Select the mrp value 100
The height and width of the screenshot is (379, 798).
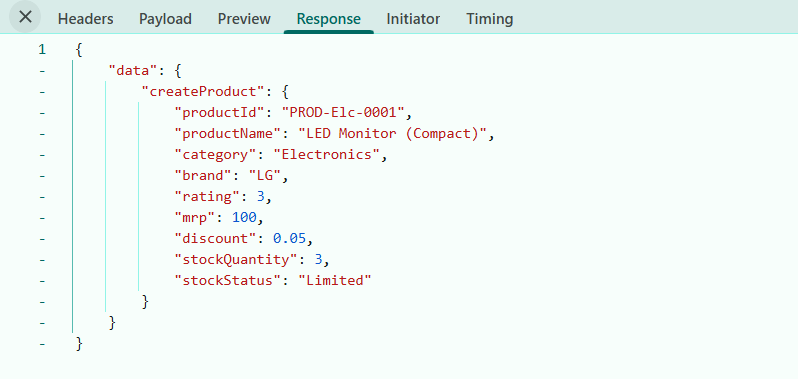tap(244, 218)
